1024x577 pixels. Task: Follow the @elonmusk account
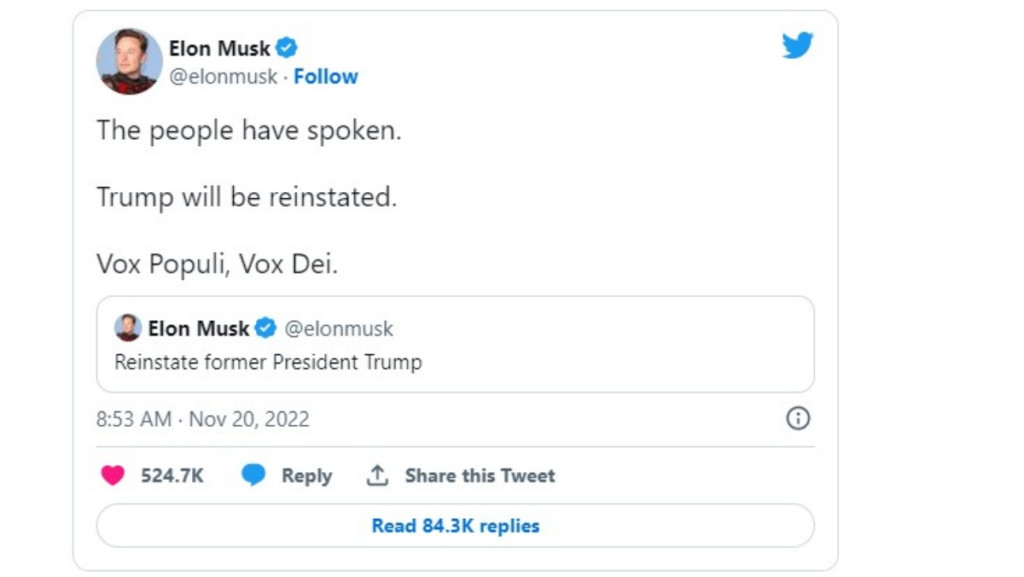click(325, 77)
